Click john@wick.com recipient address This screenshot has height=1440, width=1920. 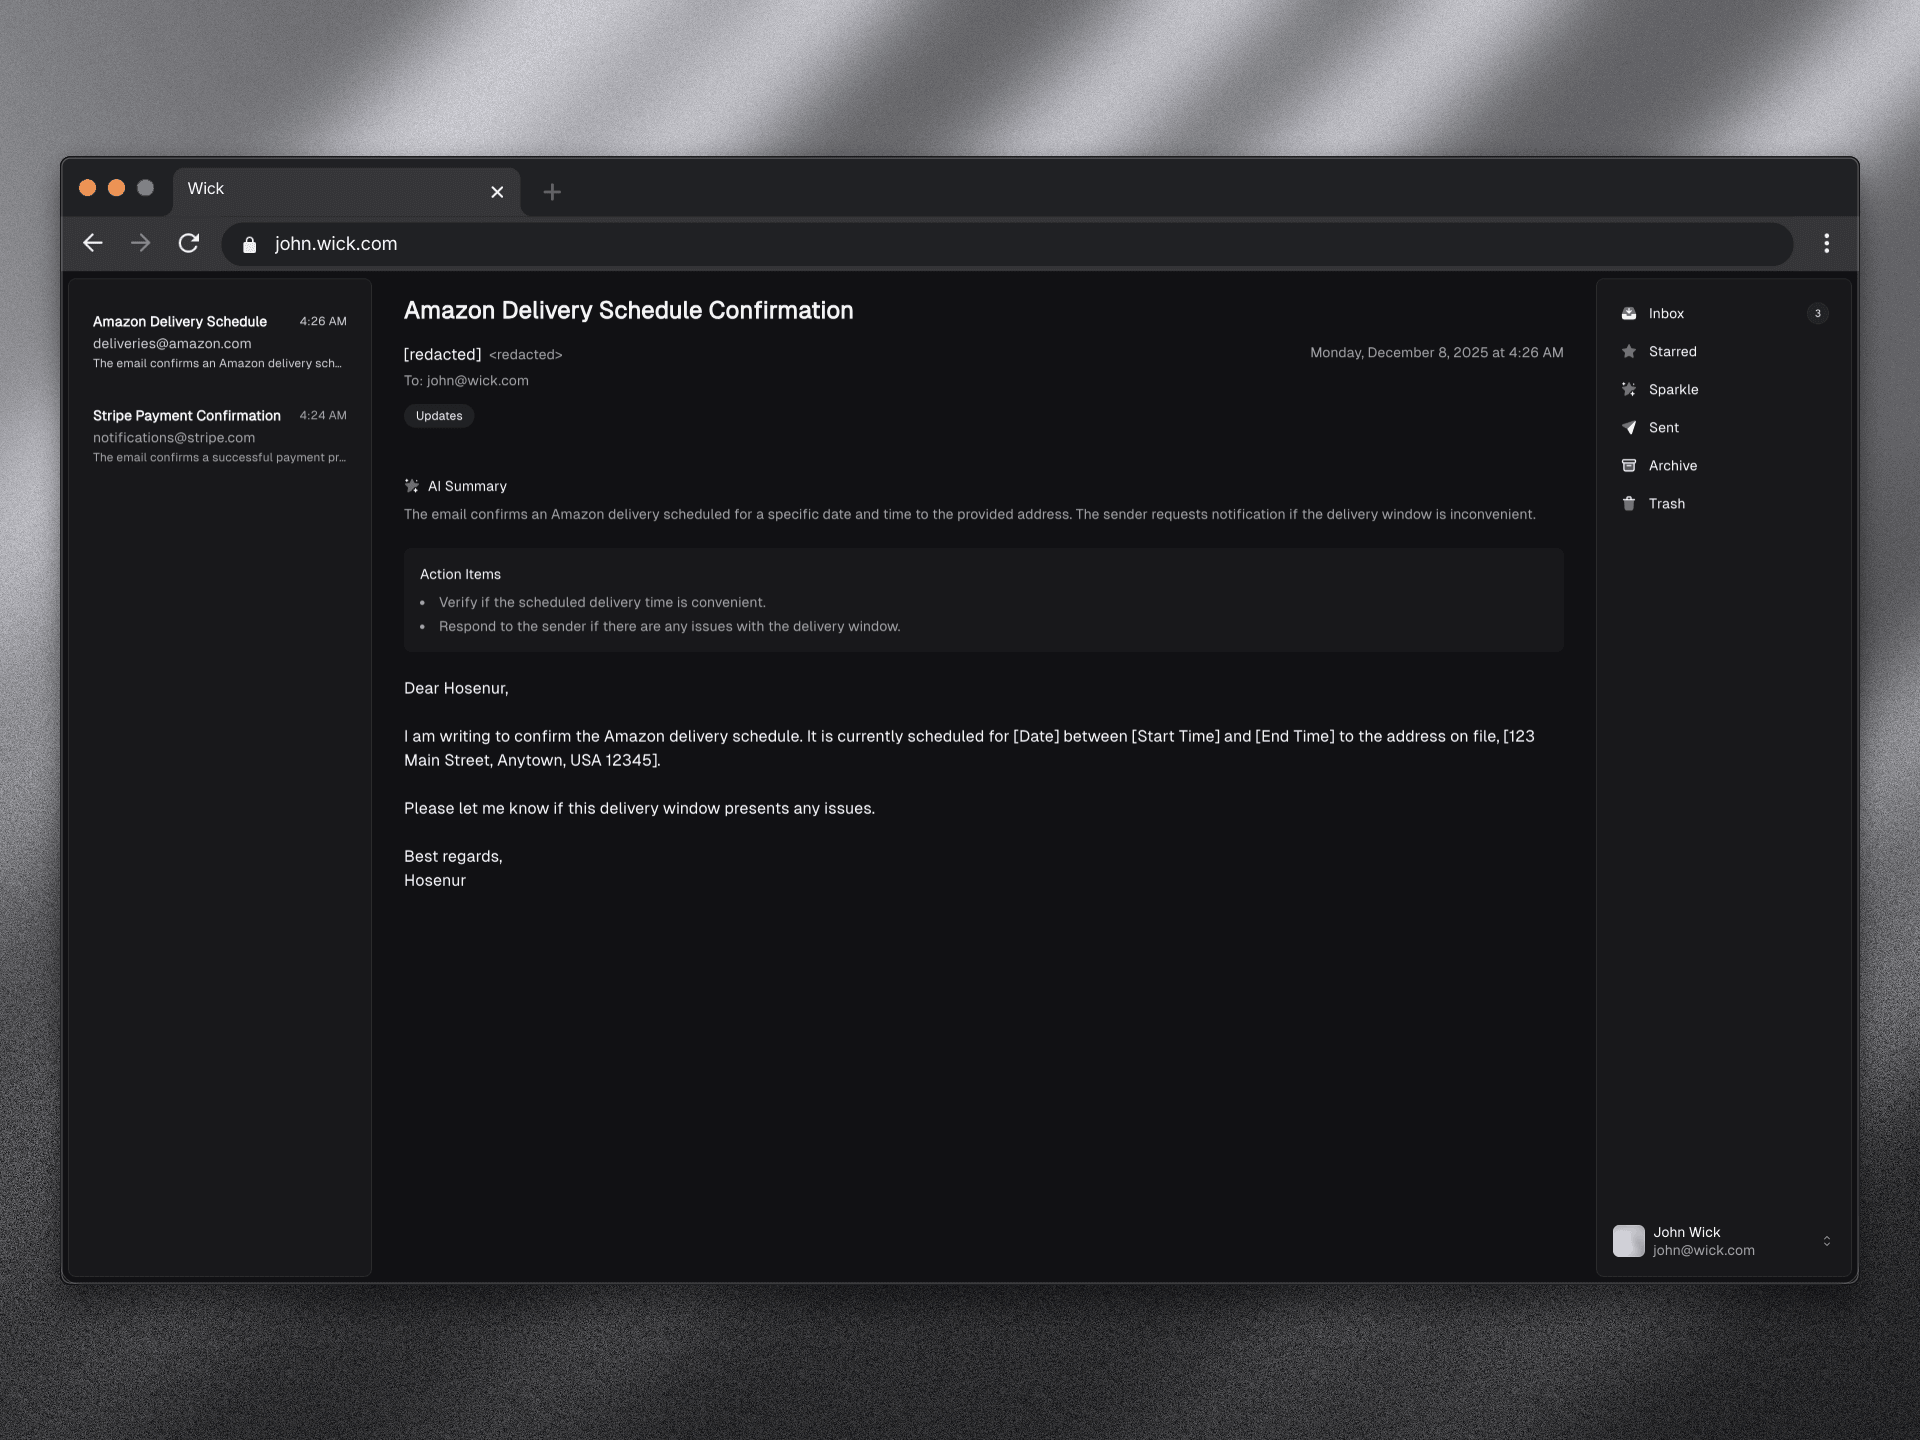coord(477,380)
